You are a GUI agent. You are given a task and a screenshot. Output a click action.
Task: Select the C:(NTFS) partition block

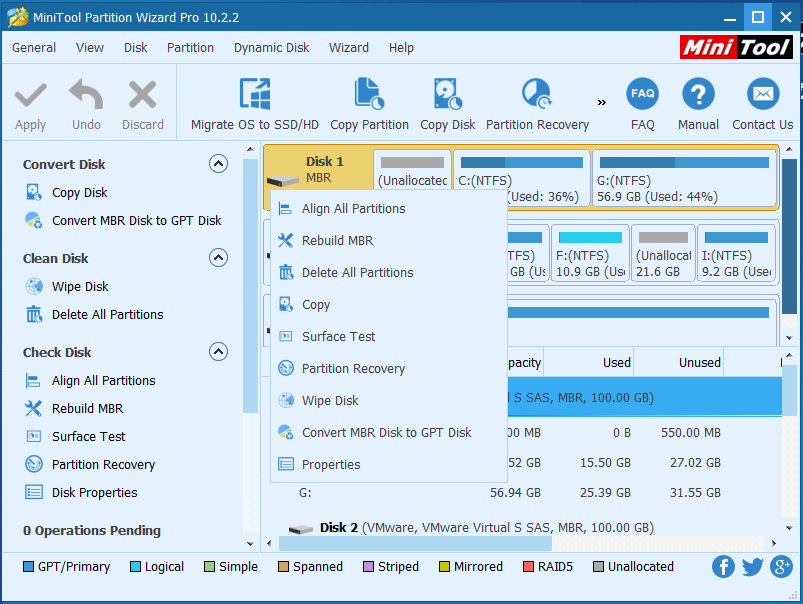[x=521, y=178]
